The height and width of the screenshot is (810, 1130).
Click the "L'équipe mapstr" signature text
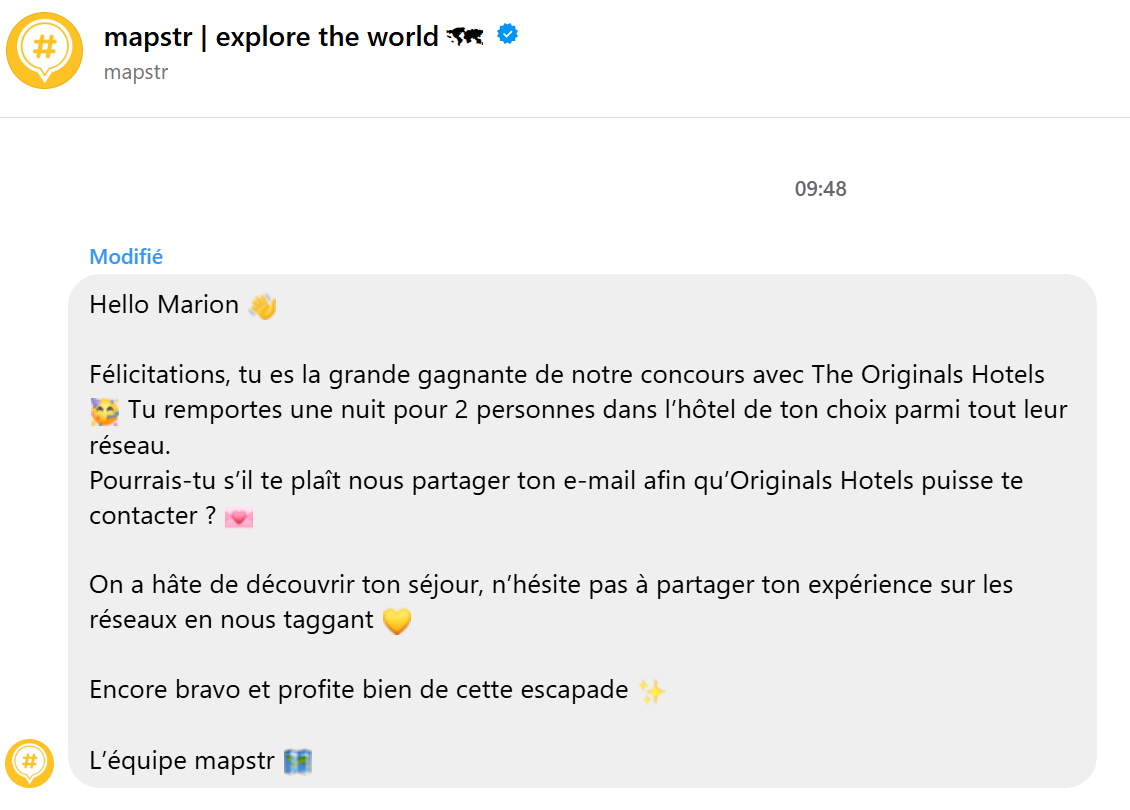pos(181,761)
